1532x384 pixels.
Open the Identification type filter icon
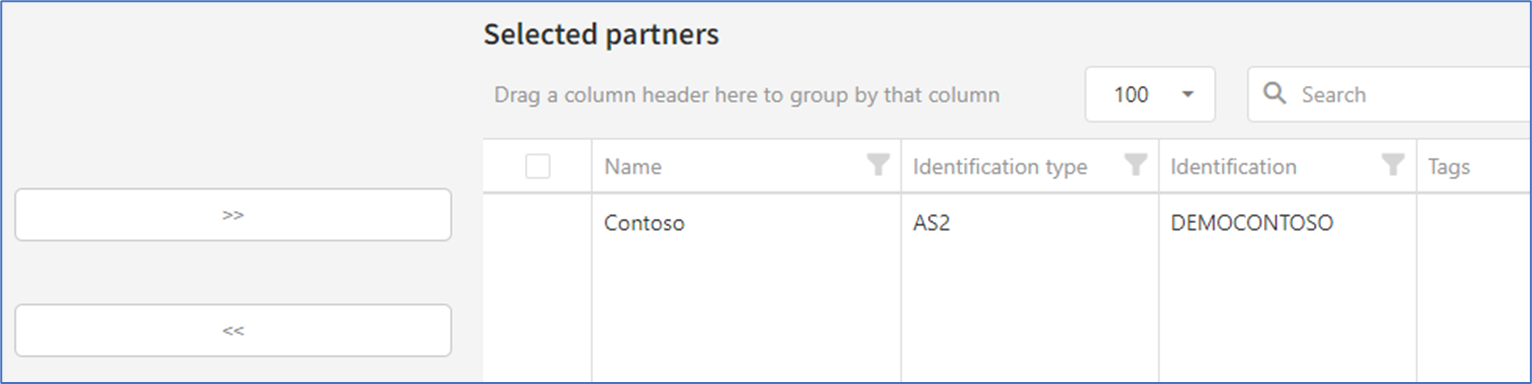point(1136,166)
